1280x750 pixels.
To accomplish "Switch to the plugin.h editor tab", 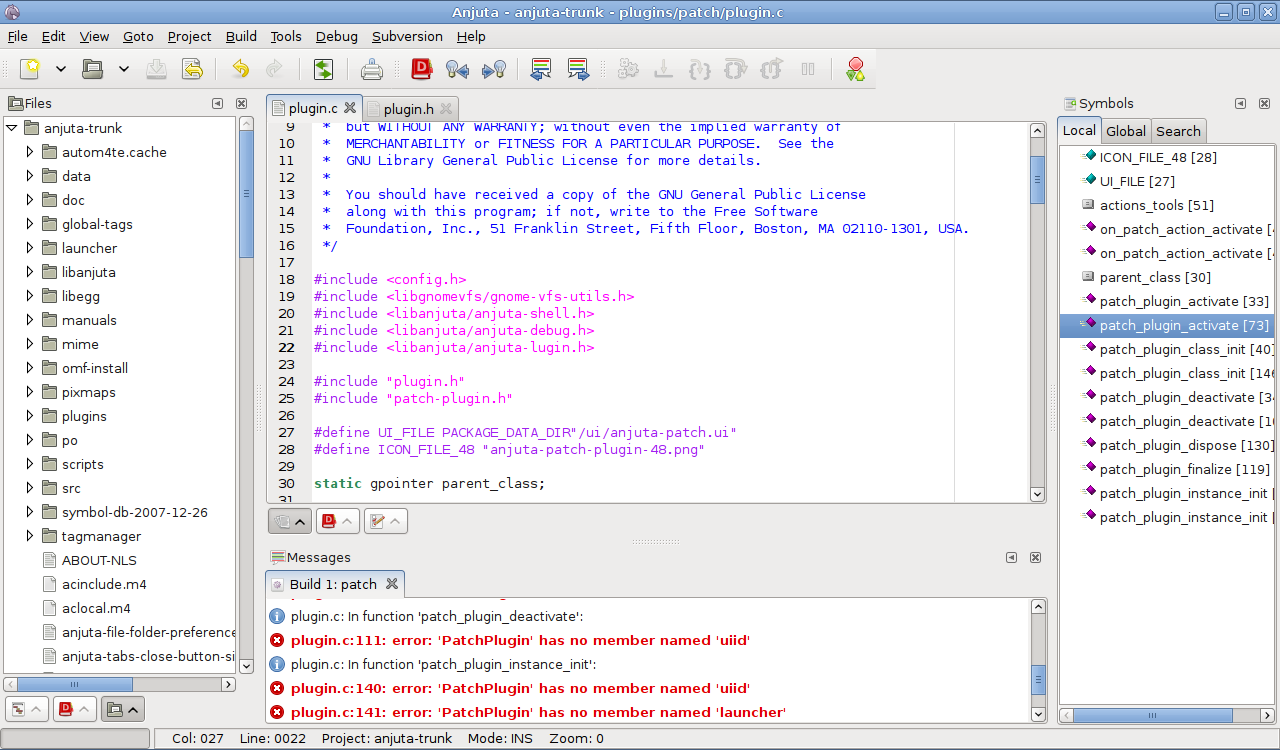I will coord(410,109).
